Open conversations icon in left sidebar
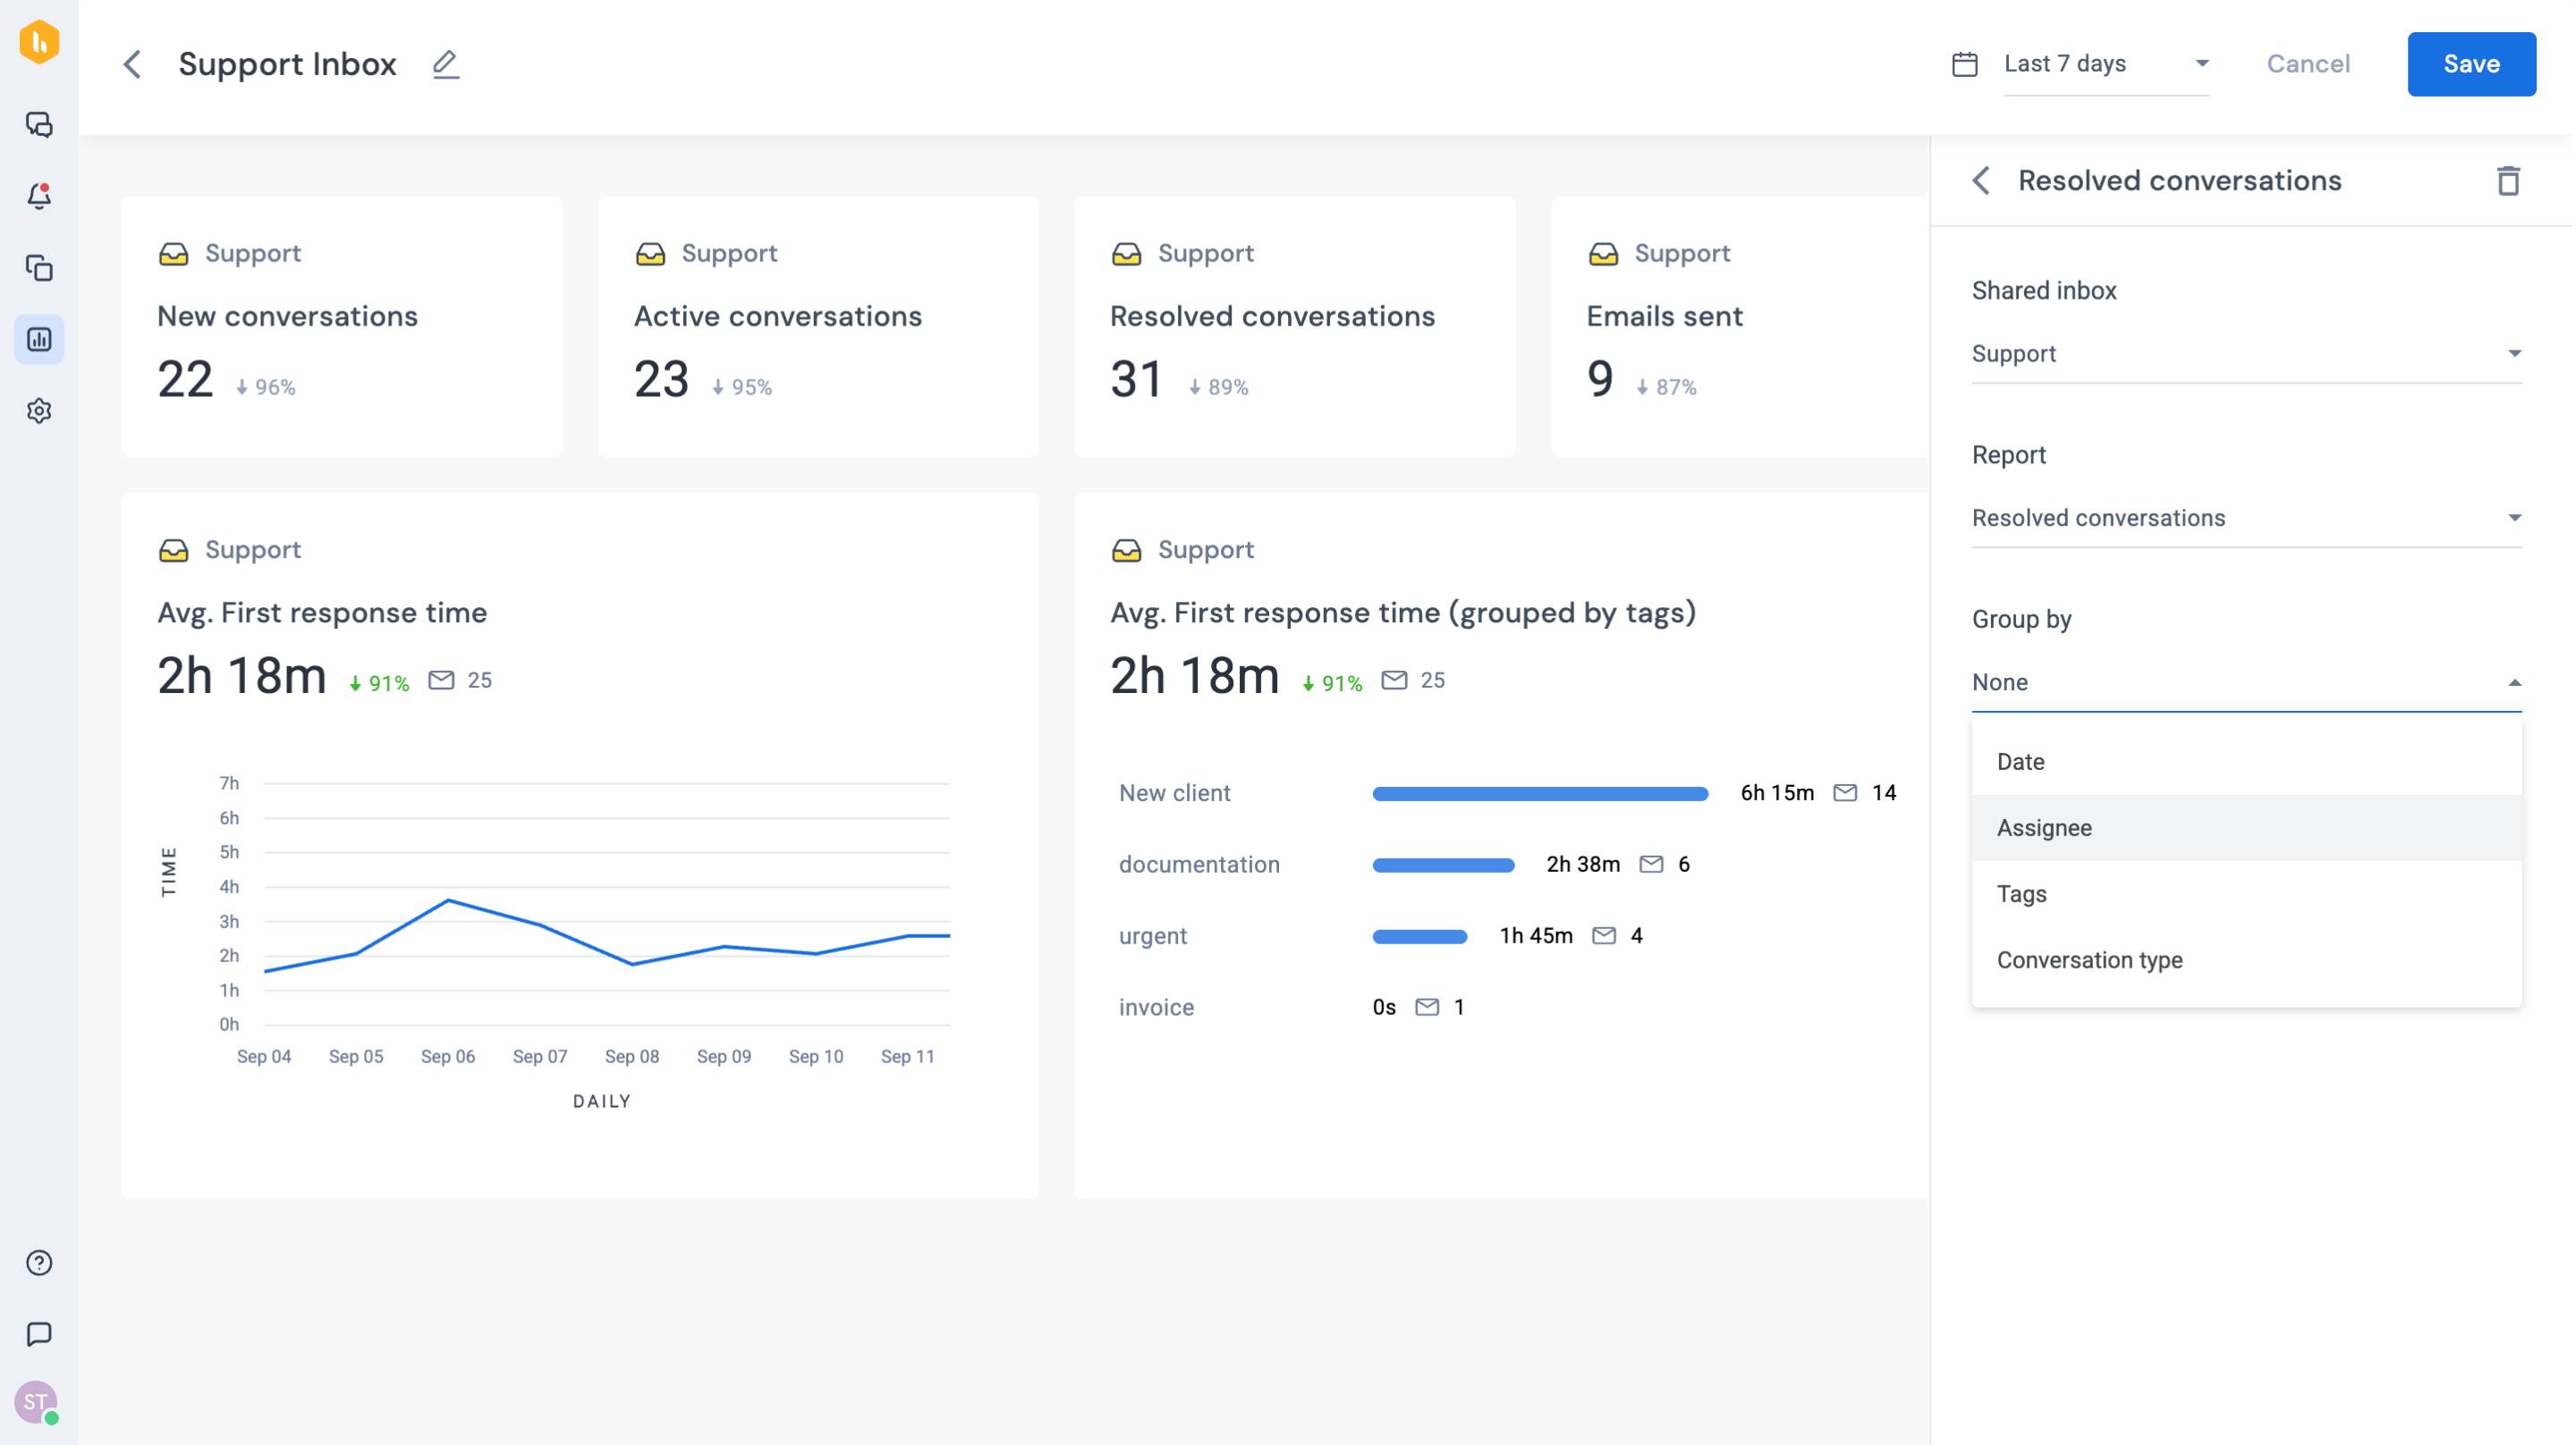The image size is (2576, 1445). (39, 124)
